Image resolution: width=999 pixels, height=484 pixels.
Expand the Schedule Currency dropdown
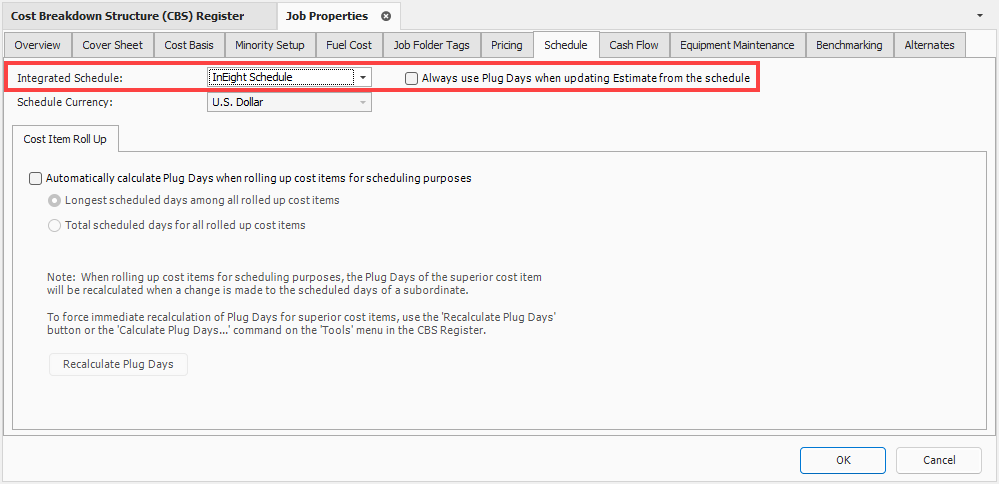click(x=363, y=102)
